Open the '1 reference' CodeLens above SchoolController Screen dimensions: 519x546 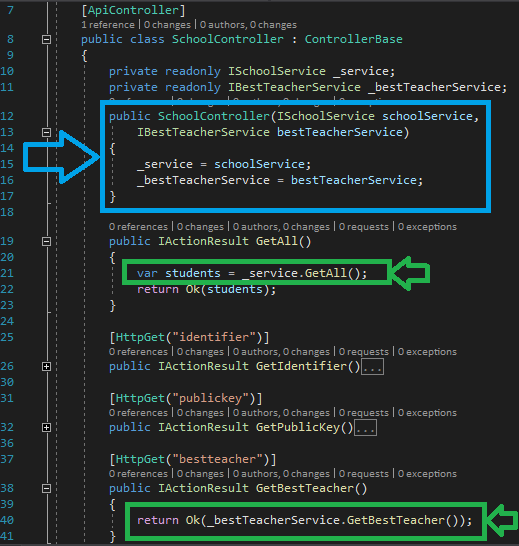coord(108,25)
